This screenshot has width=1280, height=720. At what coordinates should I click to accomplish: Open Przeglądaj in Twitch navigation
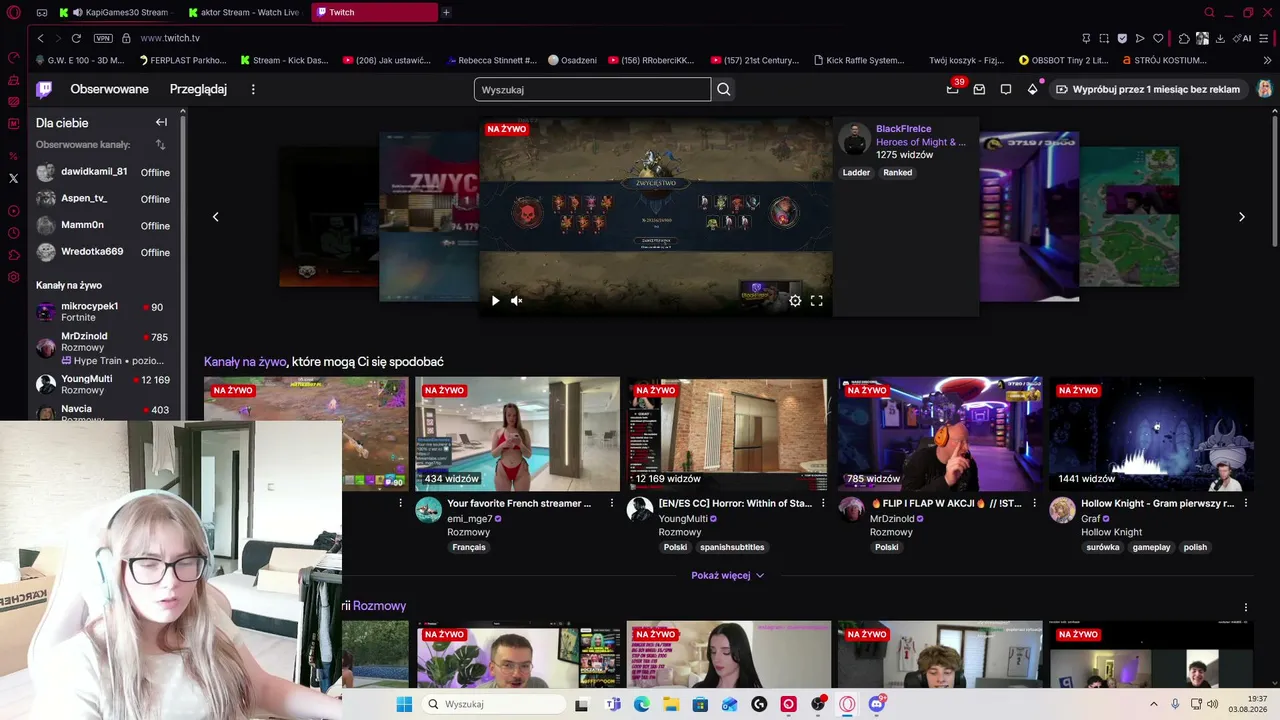(x=198, y=89)
